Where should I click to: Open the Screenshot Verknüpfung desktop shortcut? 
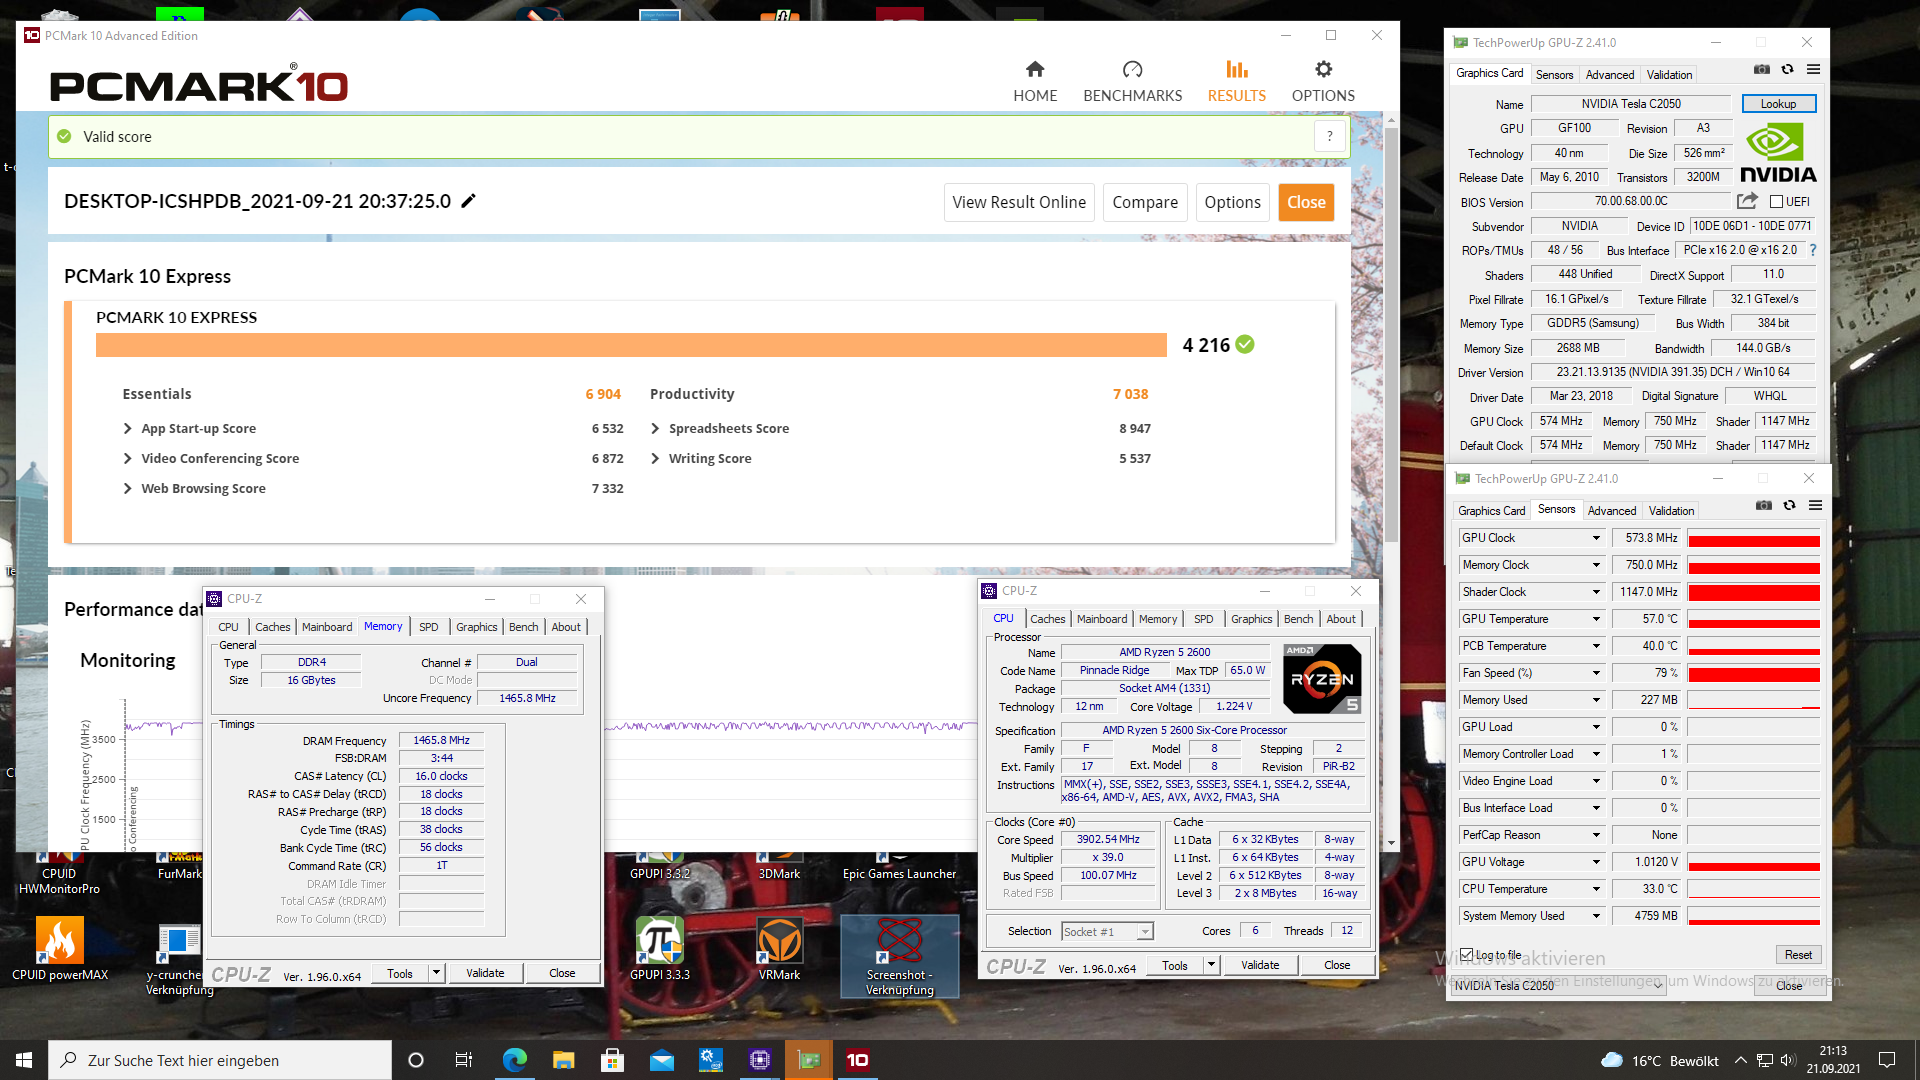pos(900,956)
